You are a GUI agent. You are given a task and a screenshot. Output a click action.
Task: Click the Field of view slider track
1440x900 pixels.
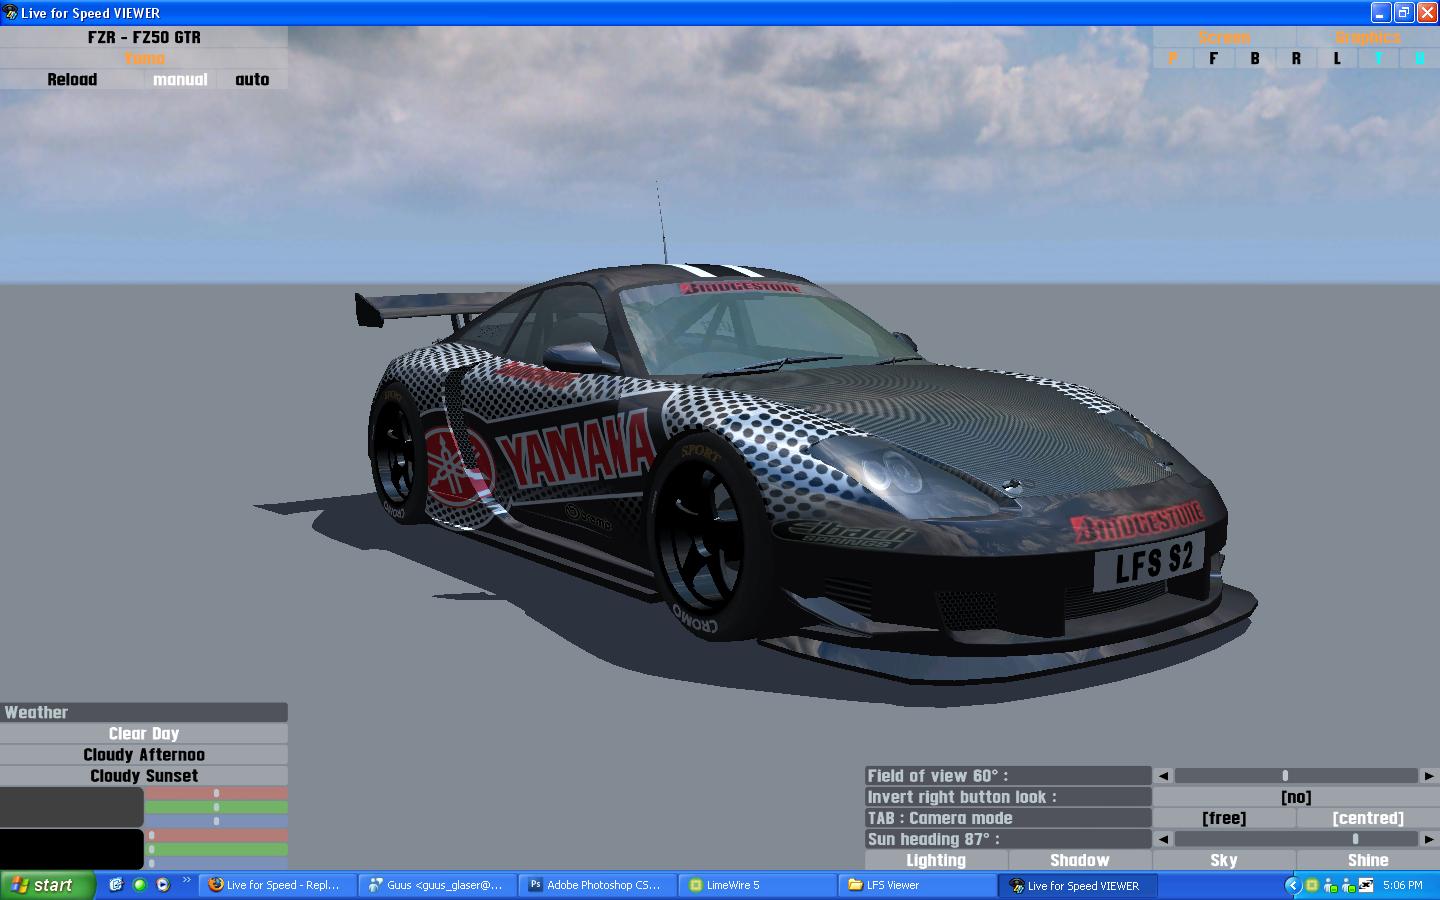click(1296, 775)
